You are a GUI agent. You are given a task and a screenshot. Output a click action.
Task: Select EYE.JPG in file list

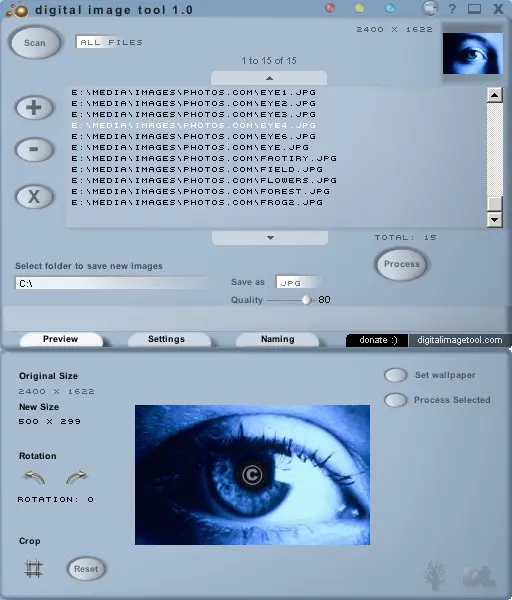pyautogui.click(x=190, y=147)
